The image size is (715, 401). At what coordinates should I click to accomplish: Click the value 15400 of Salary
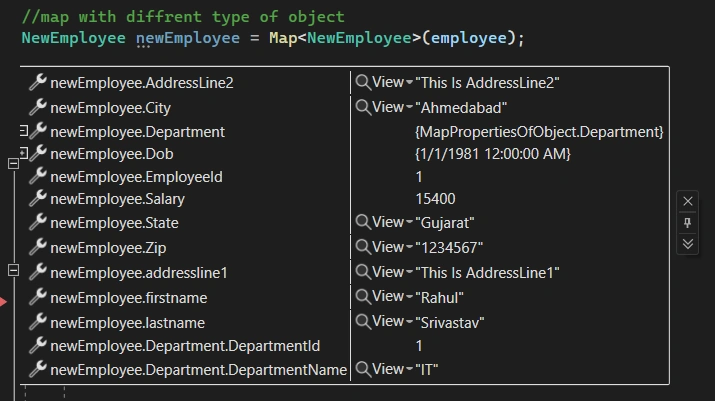point(435,199)
